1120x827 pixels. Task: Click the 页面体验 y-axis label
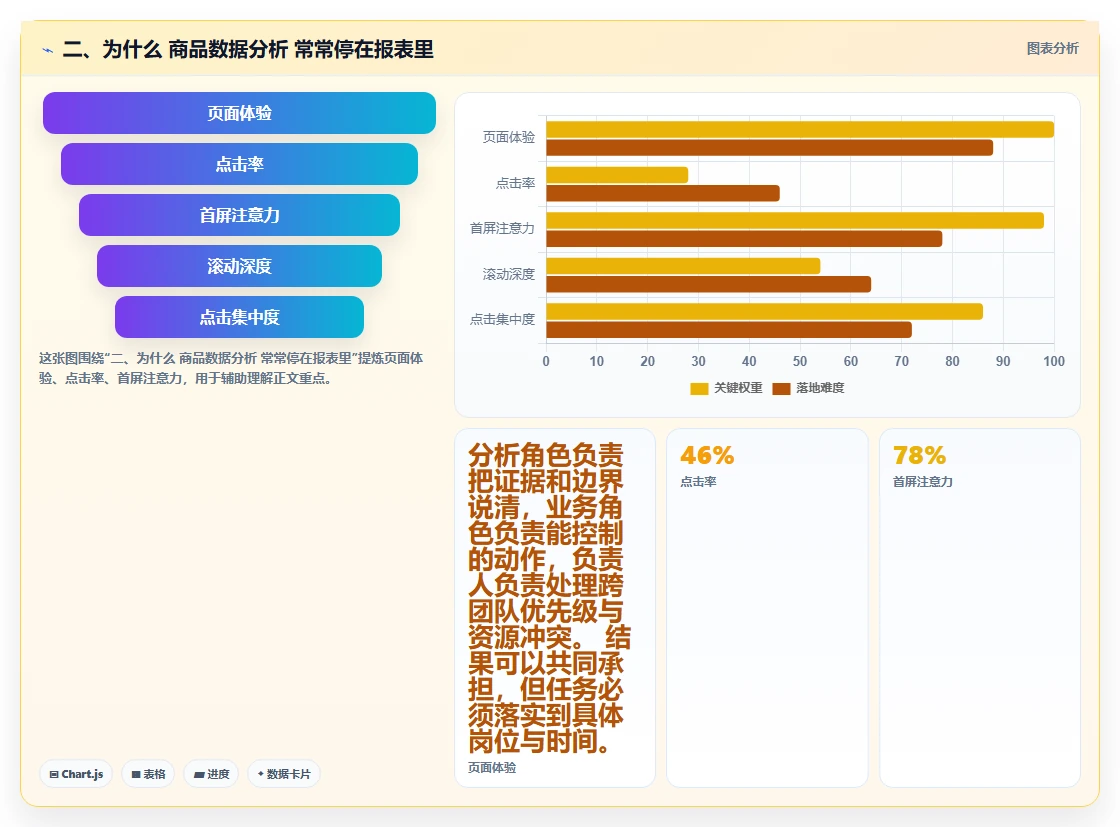click(509, 137)
